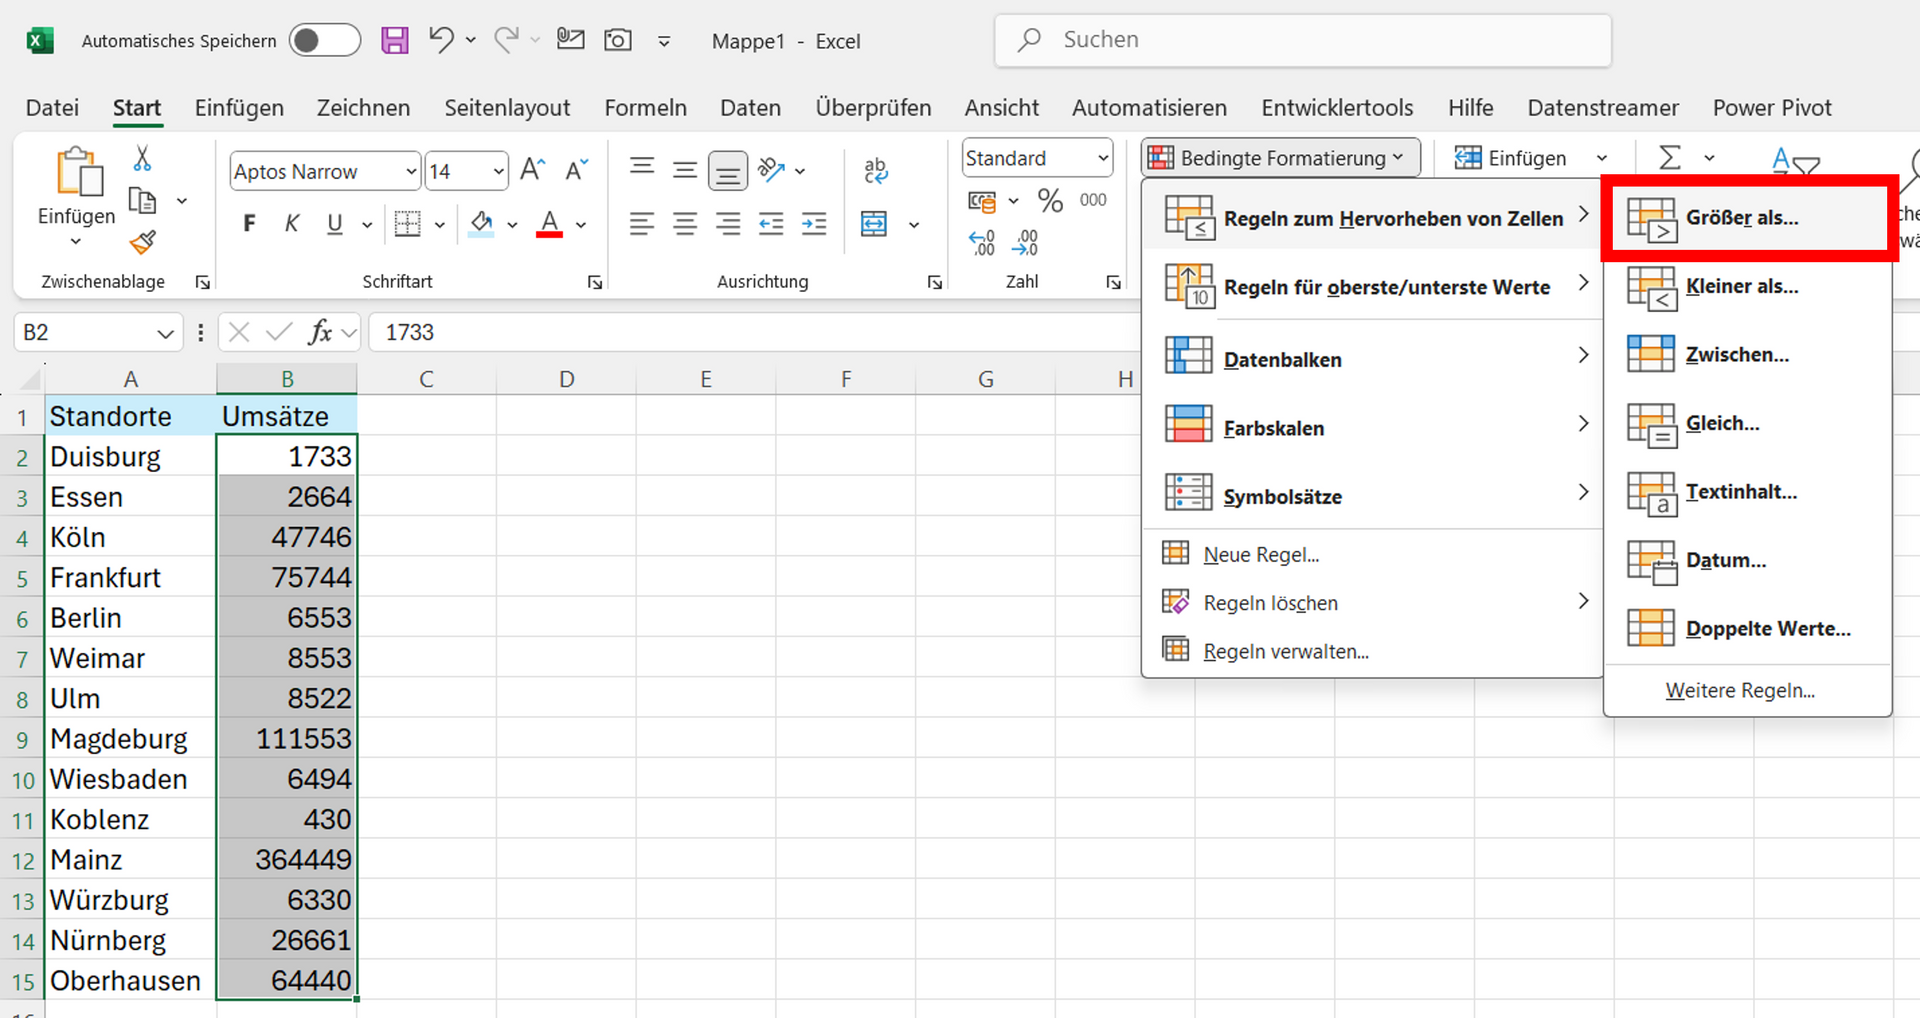Click the Redo arrow icon
This screenshot has width=1920, height=1018.
pos(506,40)
